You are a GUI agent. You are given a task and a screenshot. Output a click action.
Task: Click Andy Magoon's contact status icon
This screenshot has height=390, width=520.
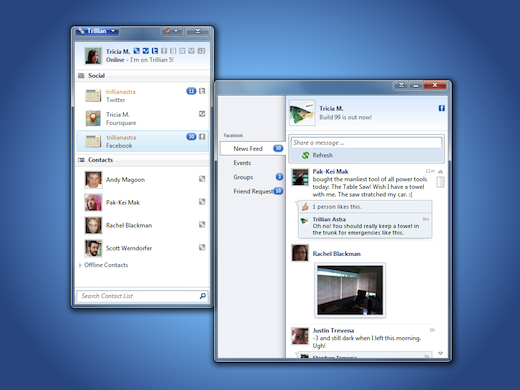click(202, 179)
